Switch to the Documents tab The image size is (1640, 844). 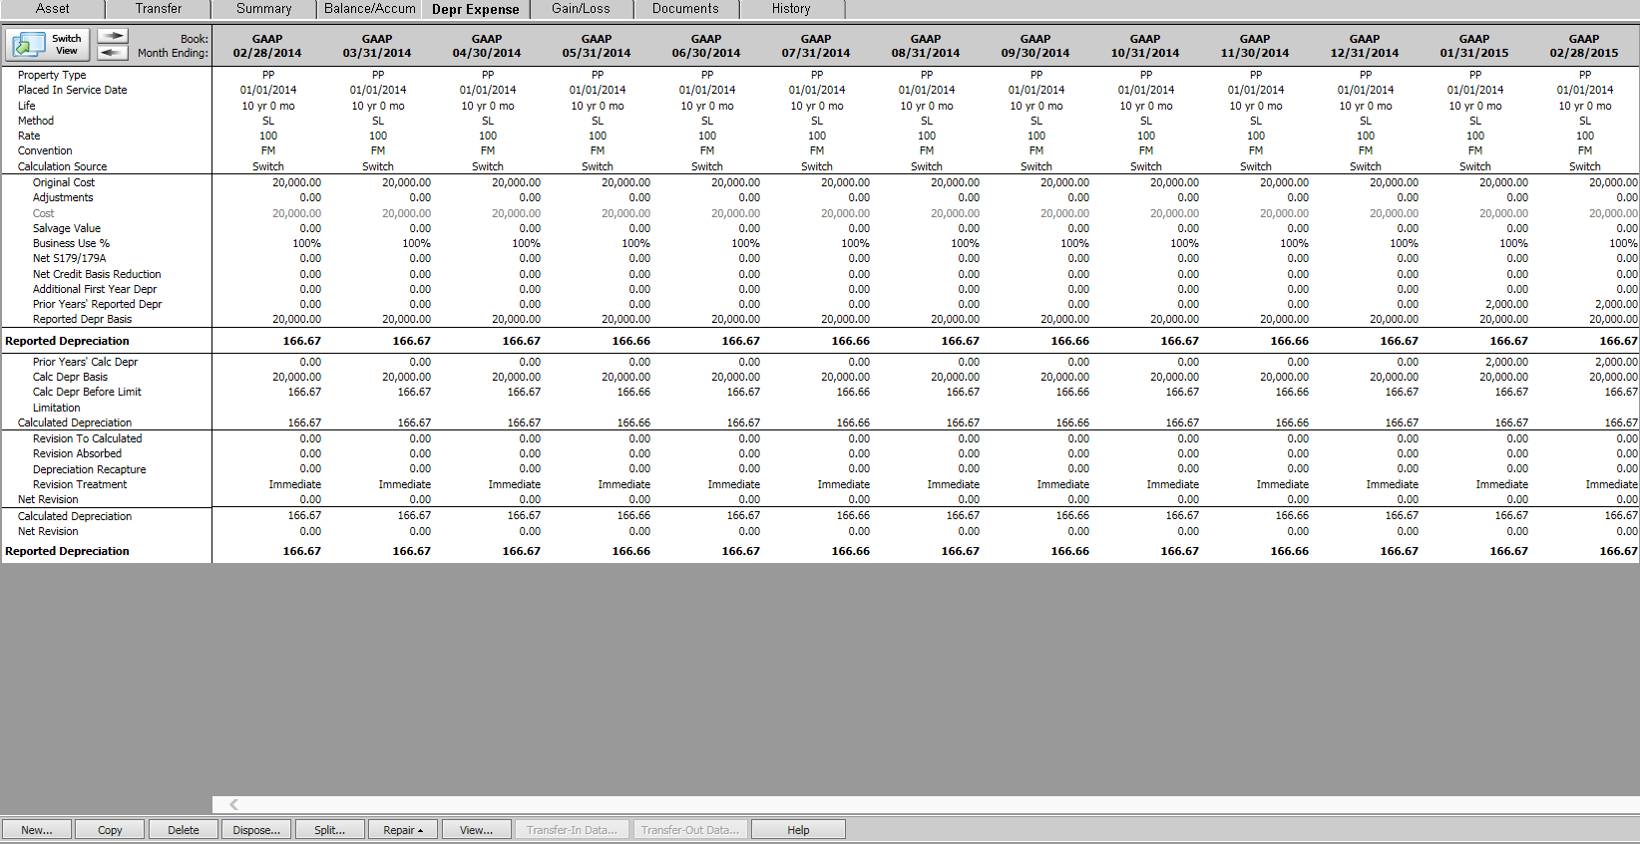tap(685, 9)
